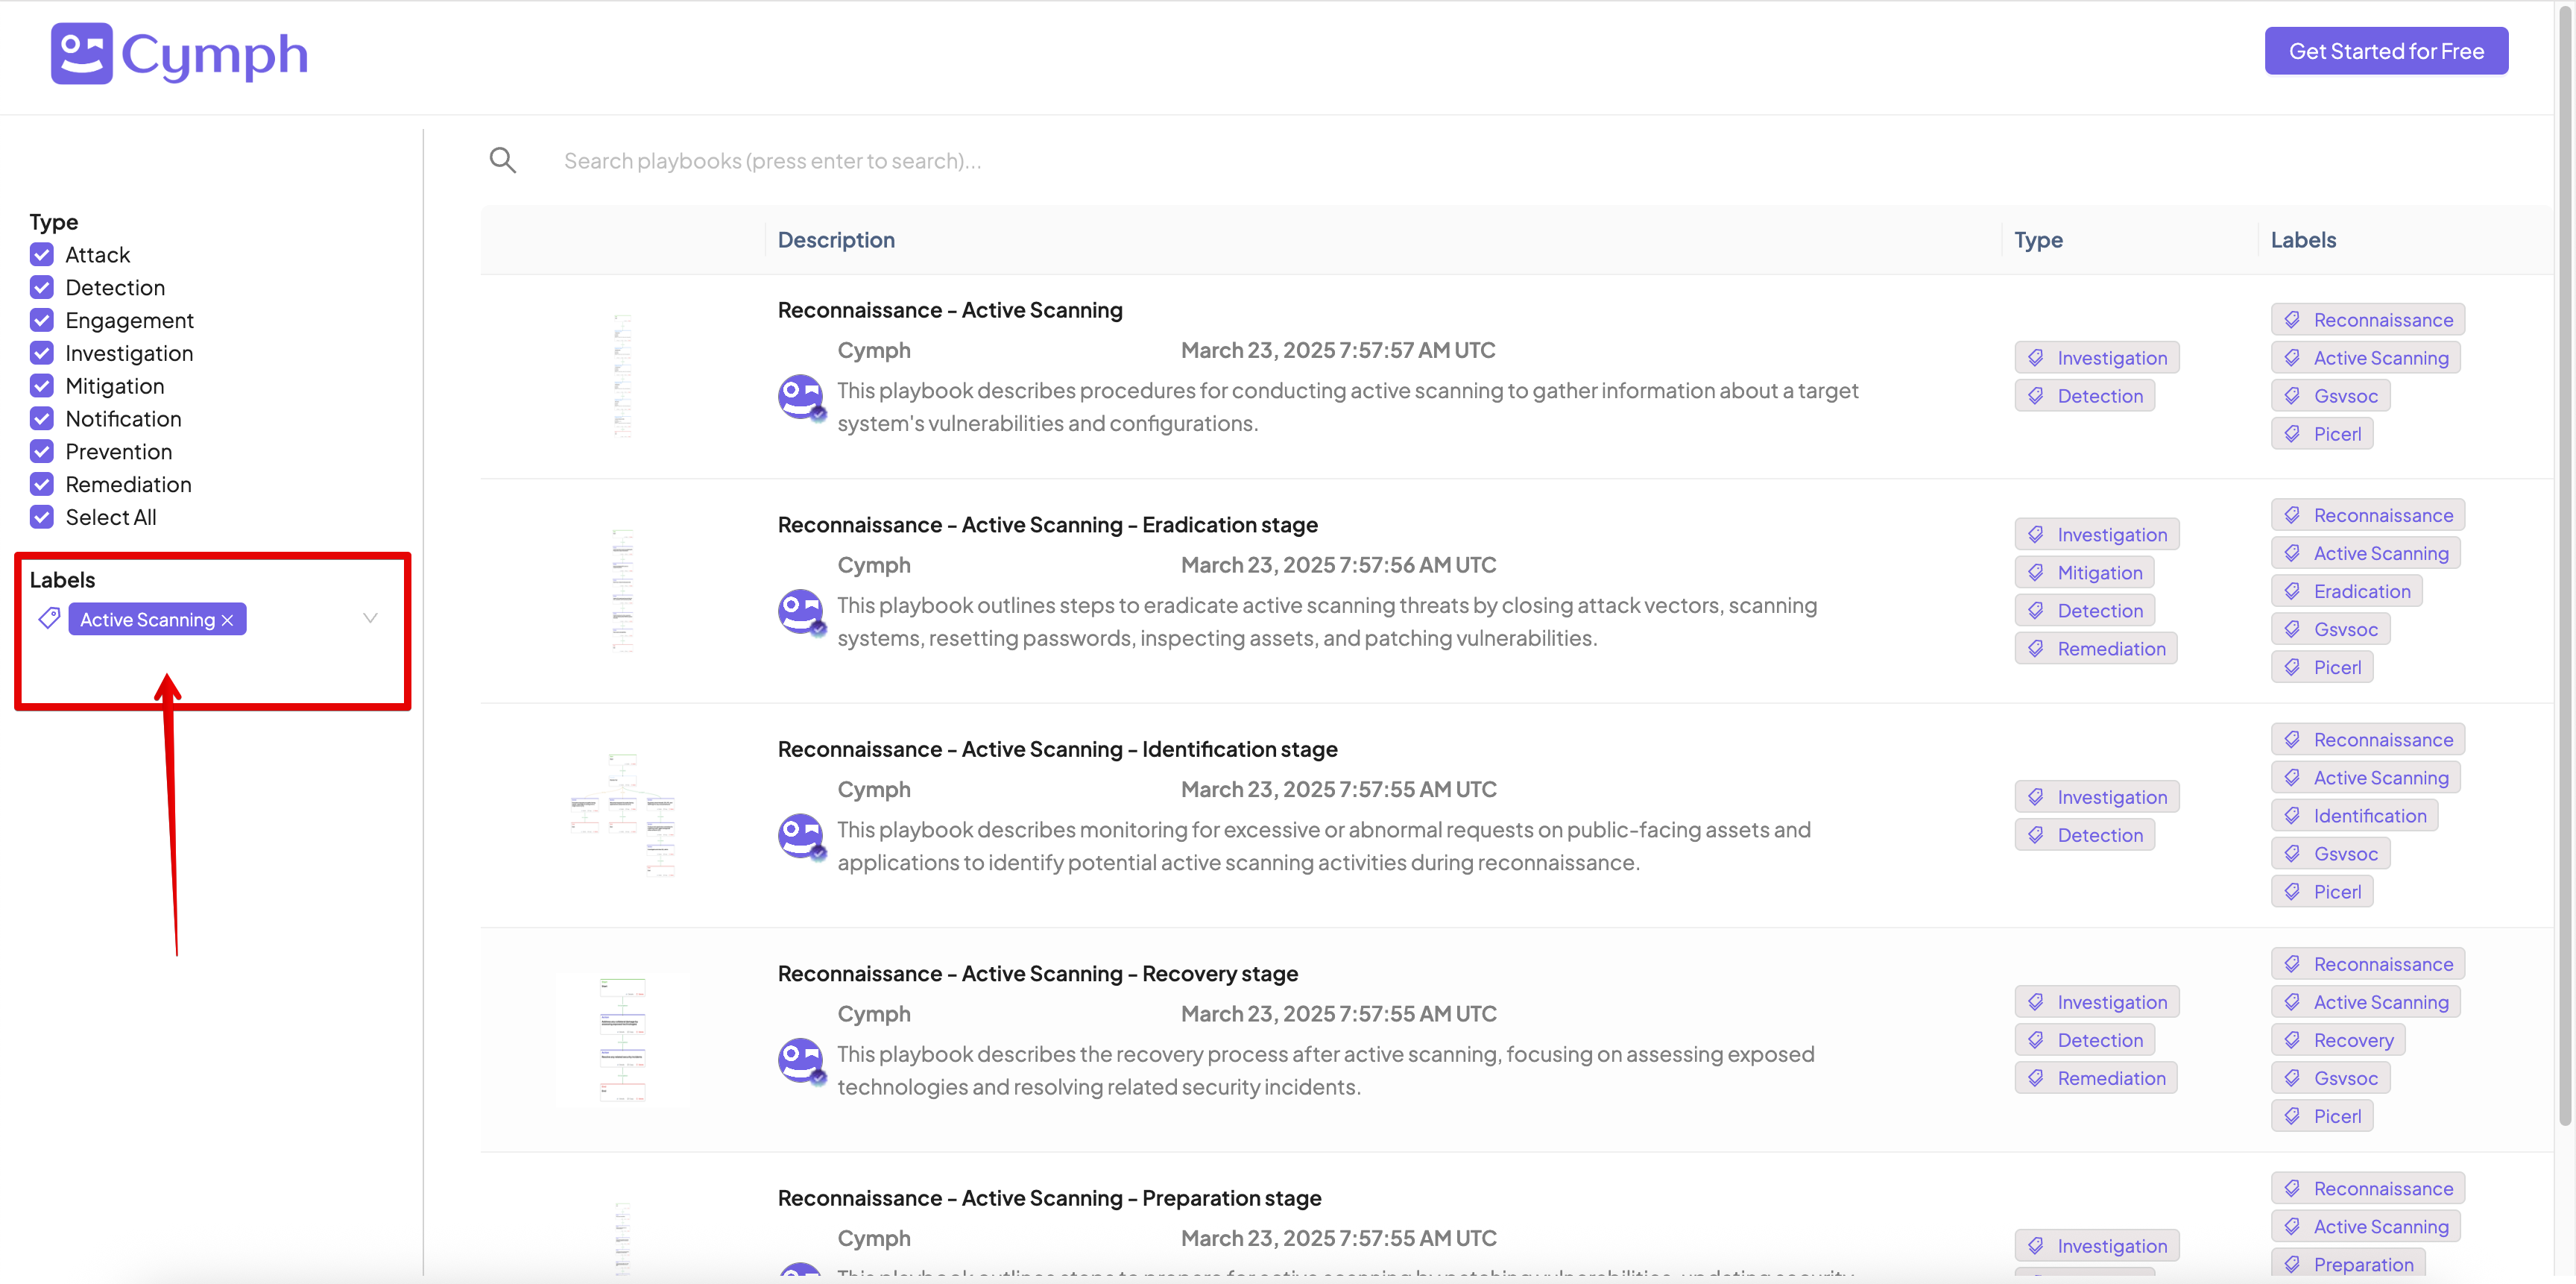Image resolution: width=2576 pixels, height=1284 pixels.
Task: Click the Identification label tag
Action: click(2354, 816)
